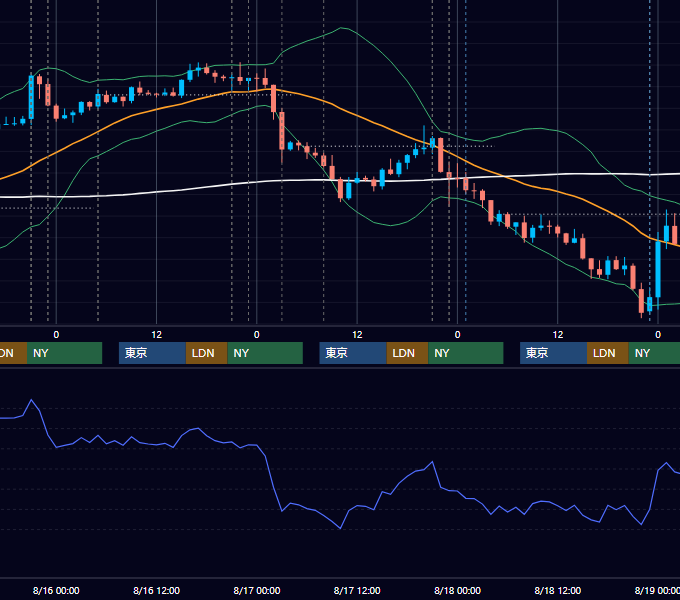Click the NY session block ending near 8/18 00:00
This screenshot has height=600, width=680.
click(466, 353)
